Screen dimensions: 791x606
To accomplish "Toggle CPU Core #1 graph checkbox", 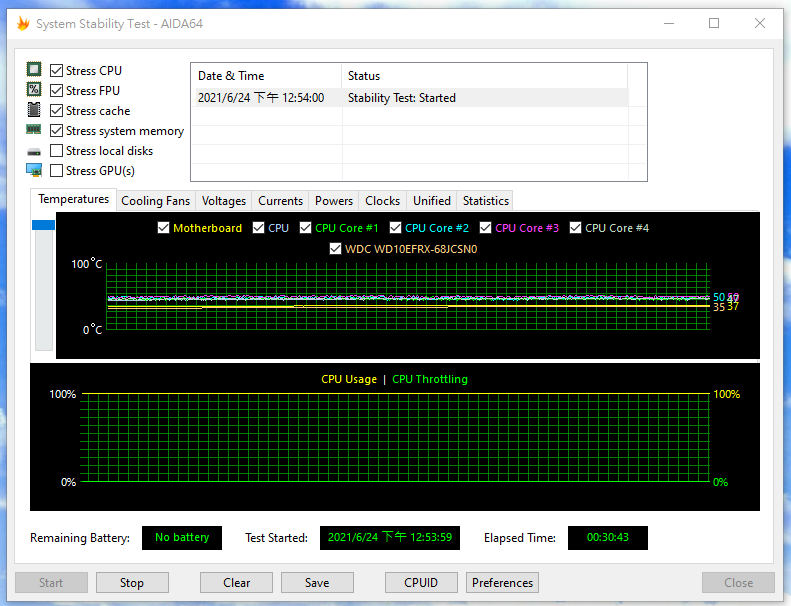I will pyautogui.click(x=305, y=228).
